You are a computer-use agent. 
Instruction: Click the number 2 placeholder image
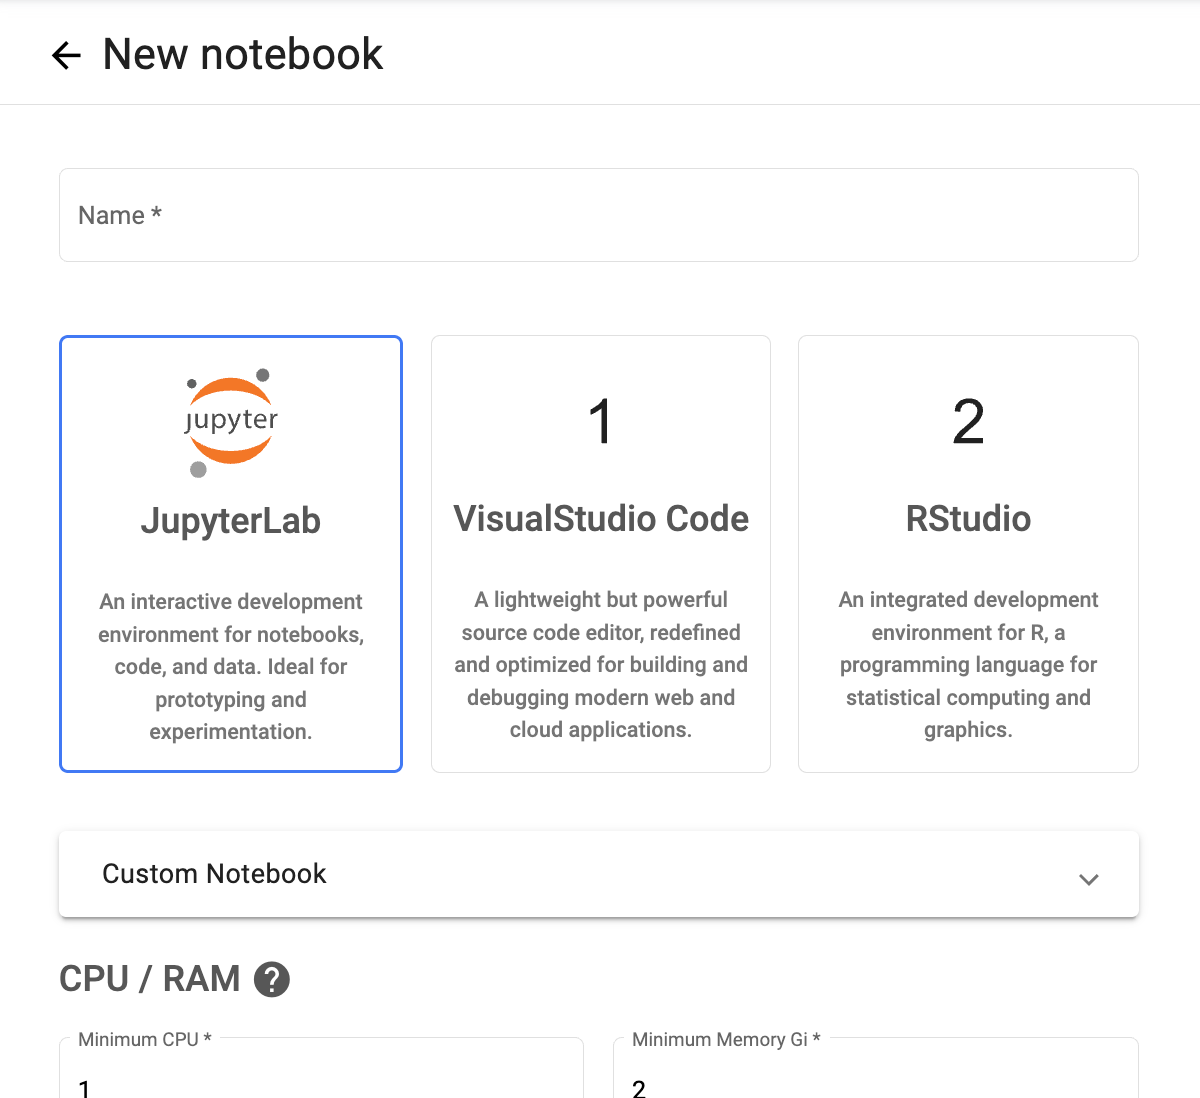point(968,422)
